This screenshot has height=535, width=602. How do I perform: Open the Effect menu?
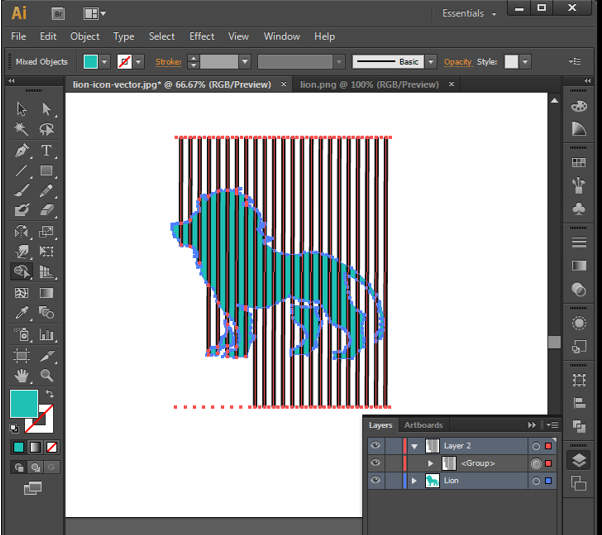(202, 37)
